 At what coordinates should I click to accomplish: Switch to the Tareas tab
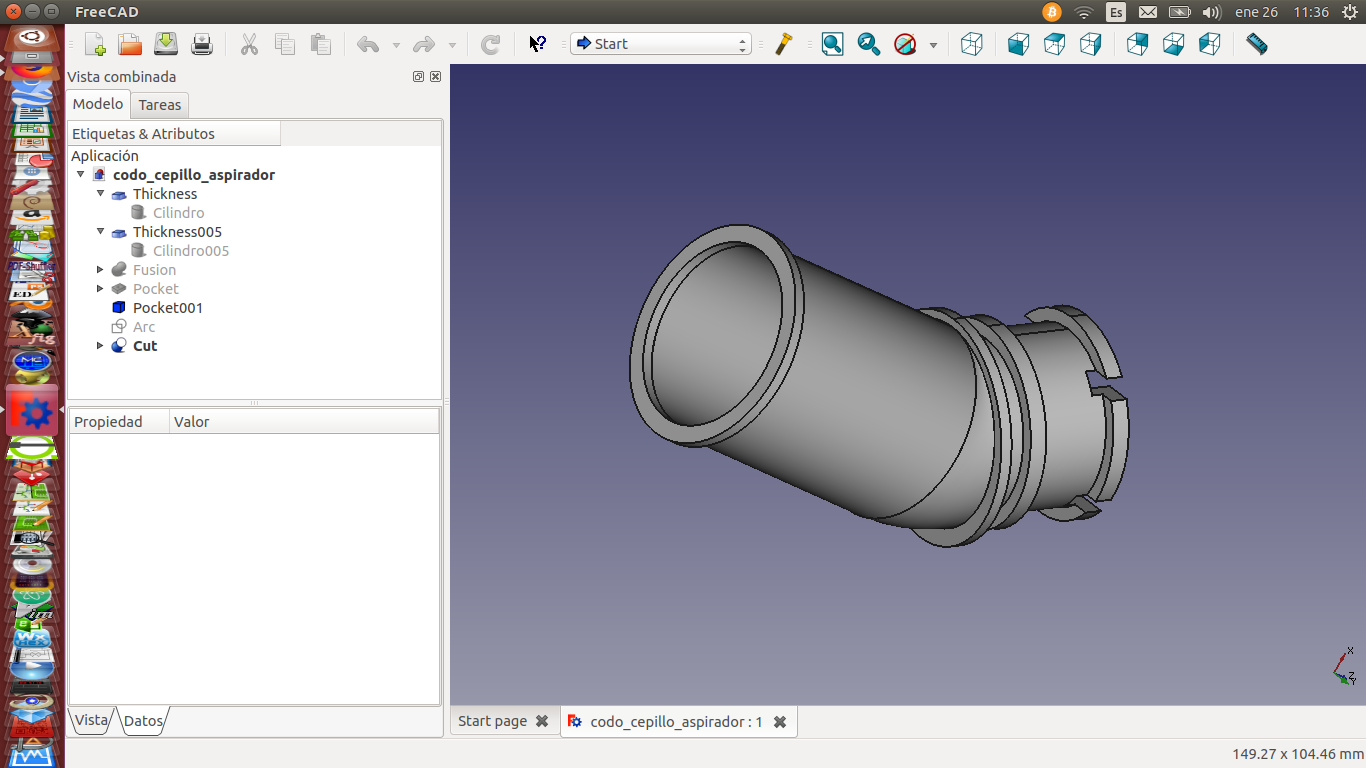click(160, 105)
